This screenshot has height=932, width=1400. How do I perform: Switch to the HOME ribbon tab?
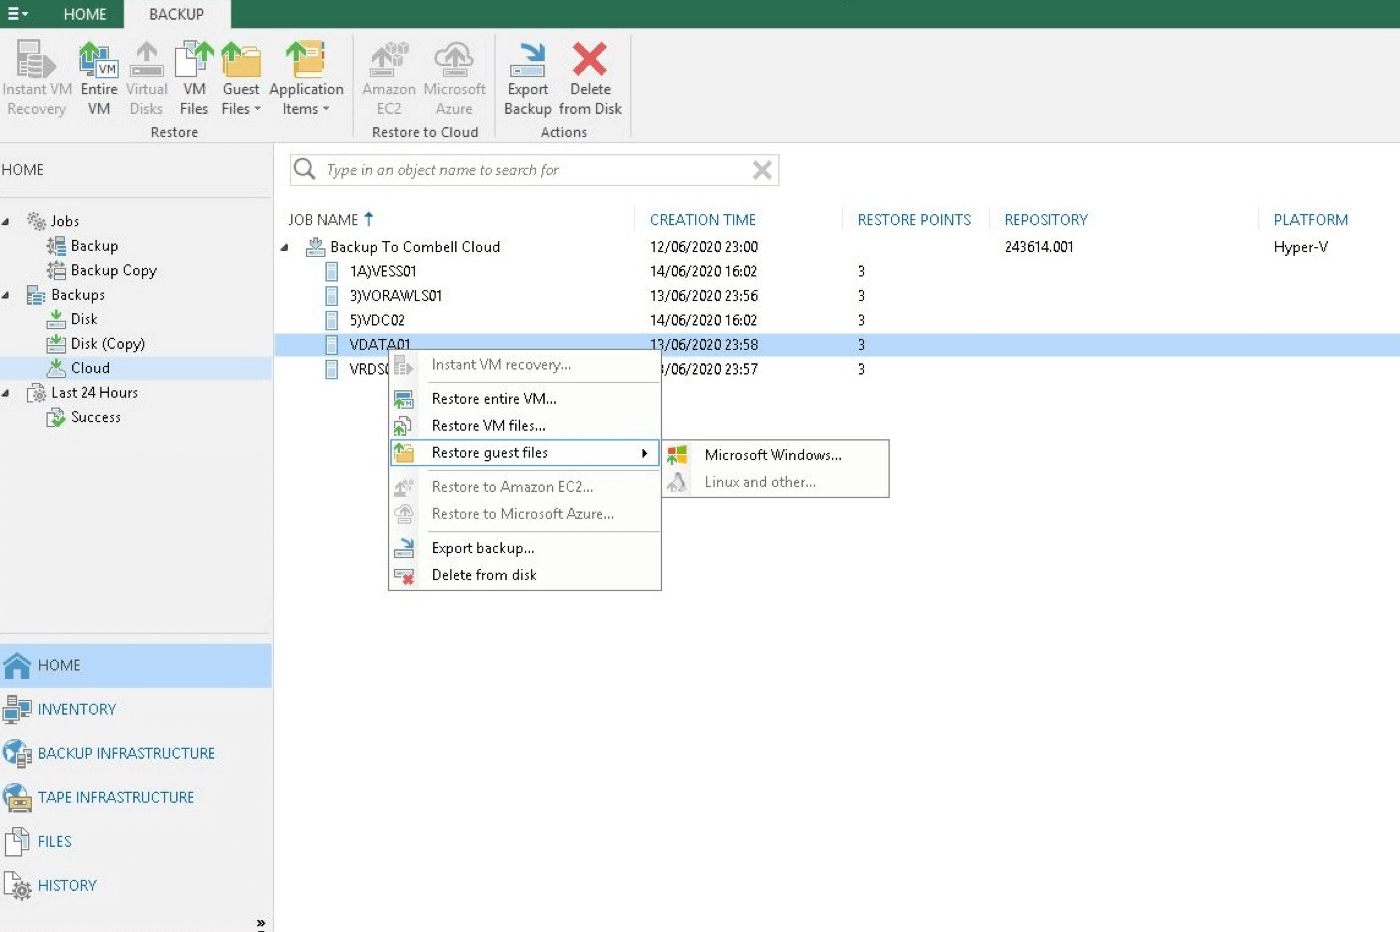84,14
